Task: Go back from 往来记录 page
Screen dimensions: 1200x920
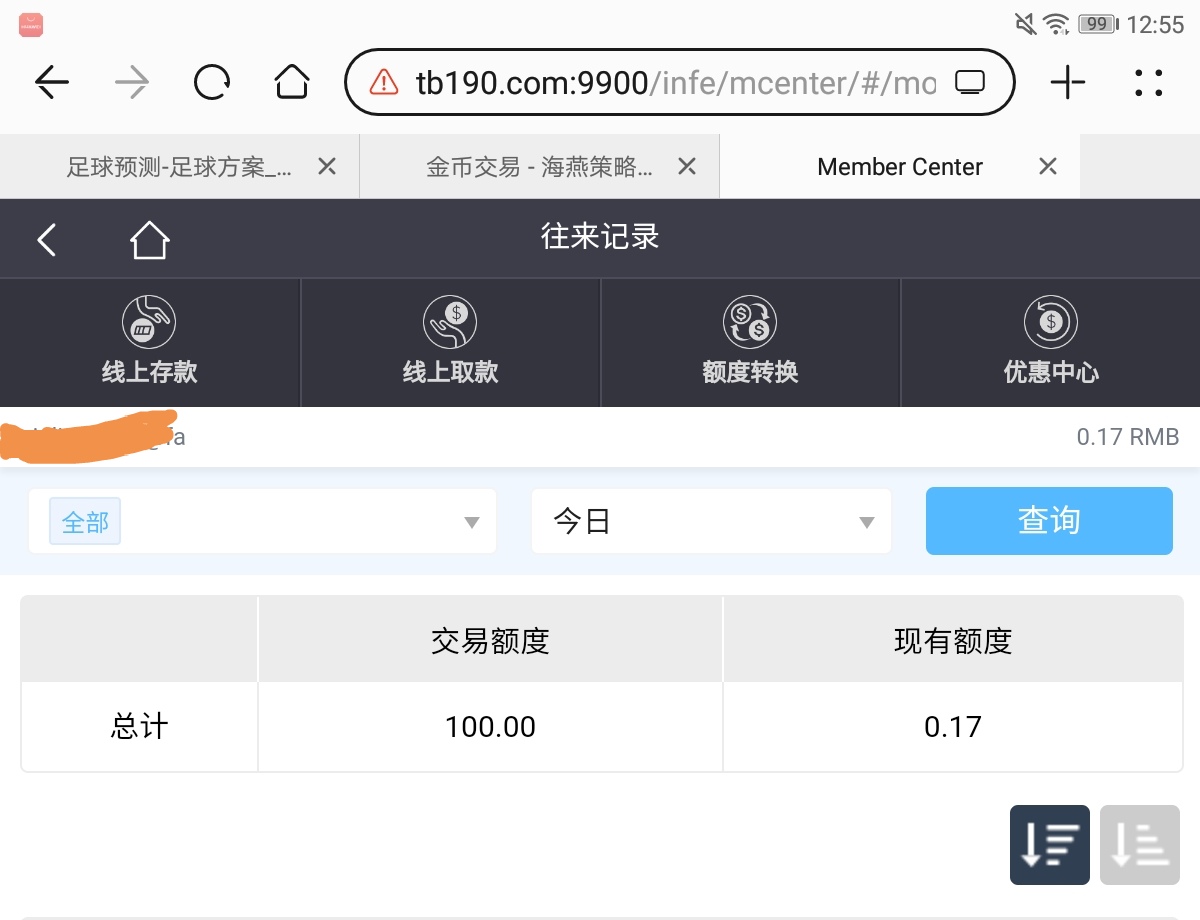Action: pos(47,240)
